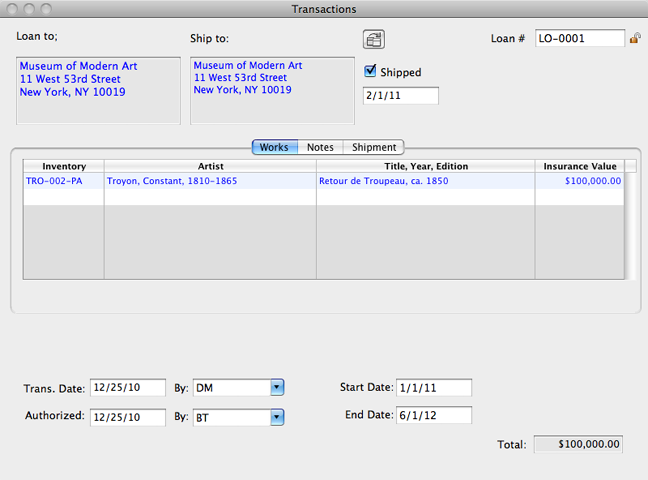Image resolution: width=648 pixels, height=480 pixels.
Task: Click the Start Date field
Action: pos(433,387)
